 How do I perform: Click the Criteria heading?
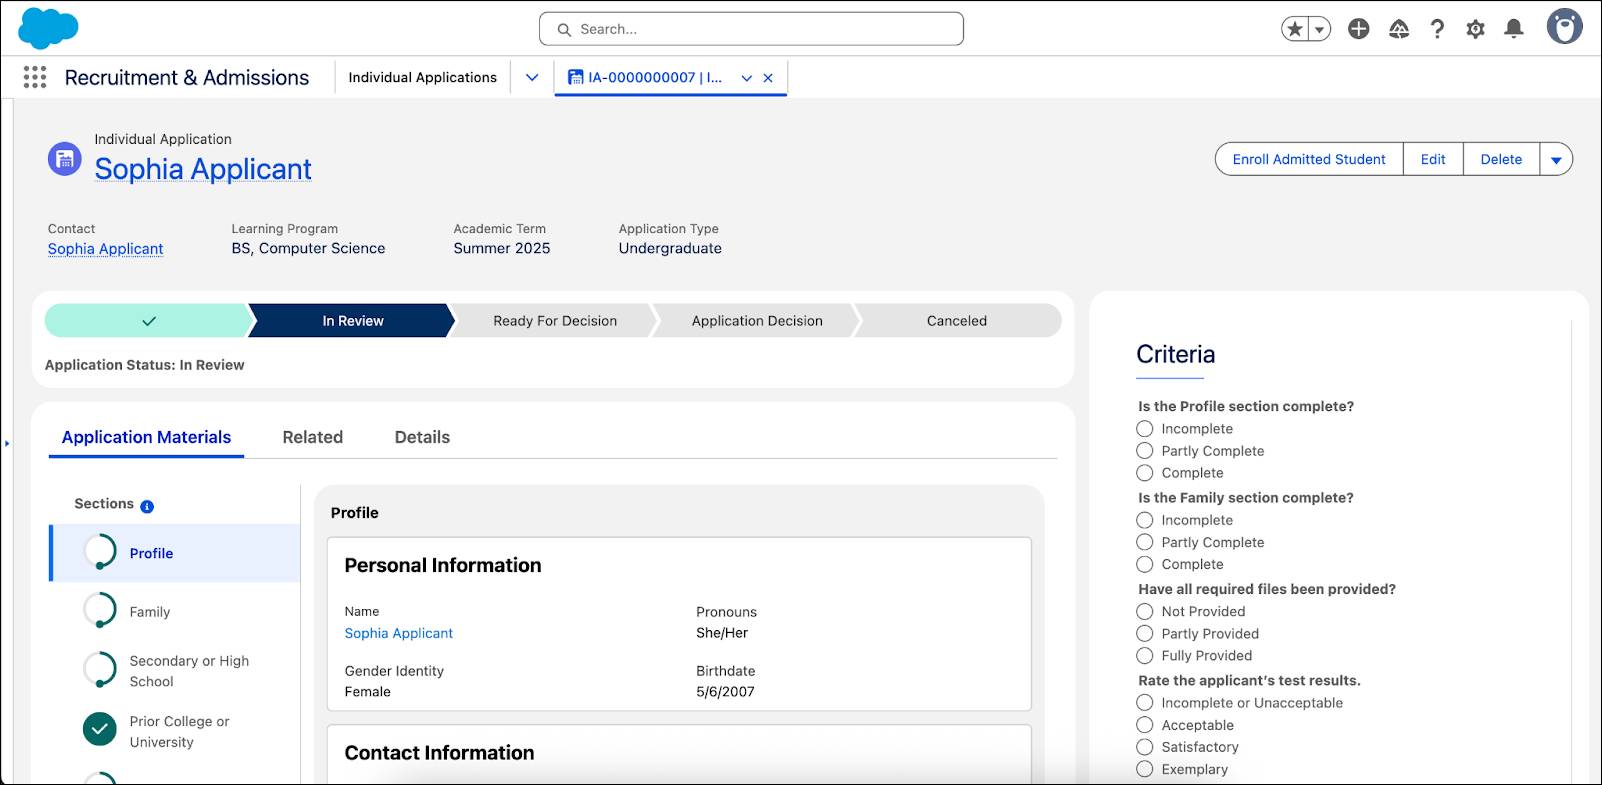click(1175, 354)
